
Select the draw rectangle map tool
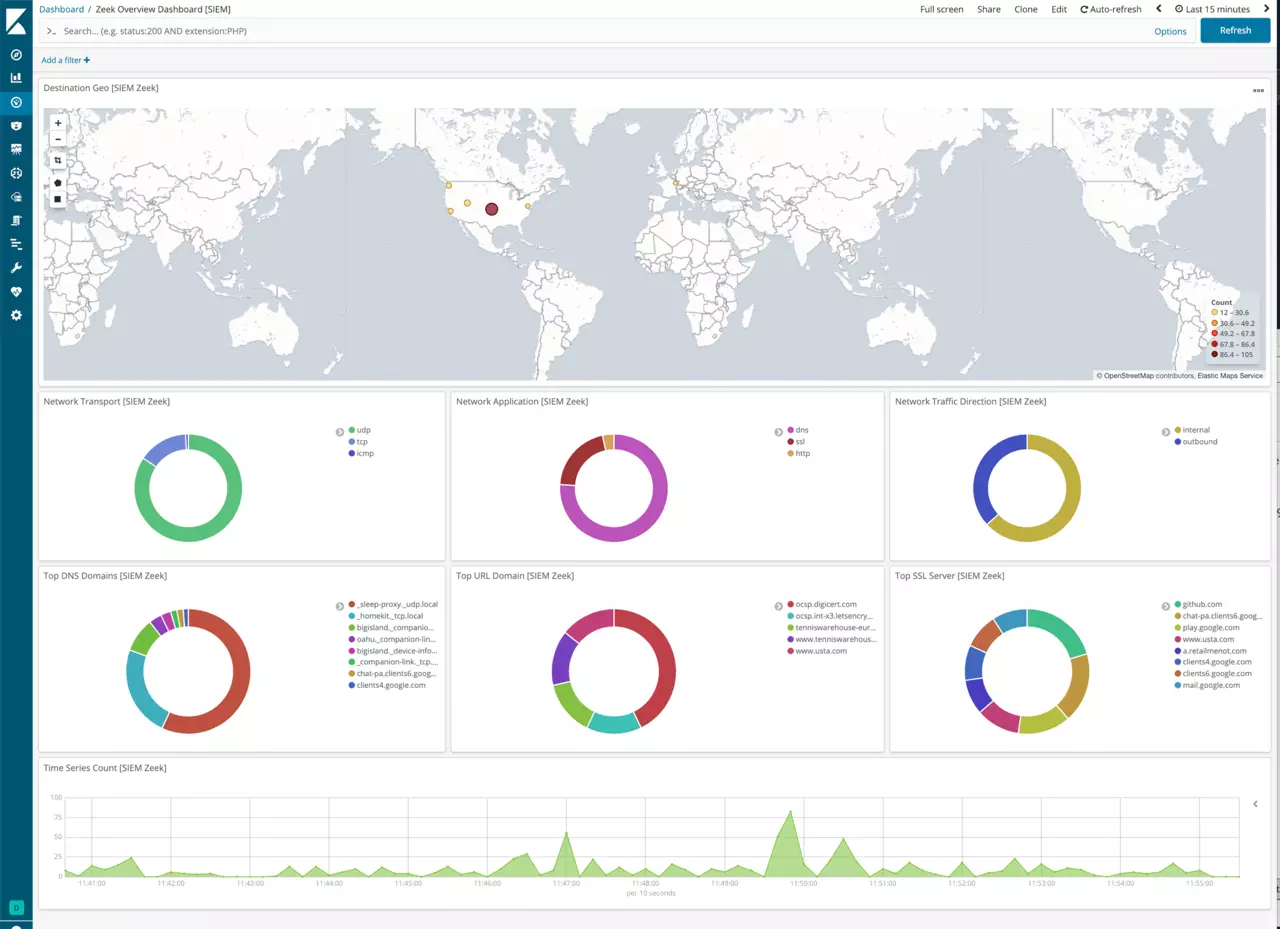(x=58, y=199)
